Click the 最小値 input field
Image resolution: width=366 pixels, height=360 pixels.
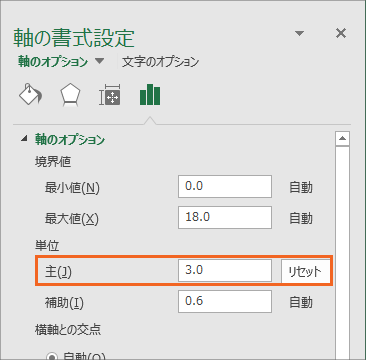click(x=225, y=186)
